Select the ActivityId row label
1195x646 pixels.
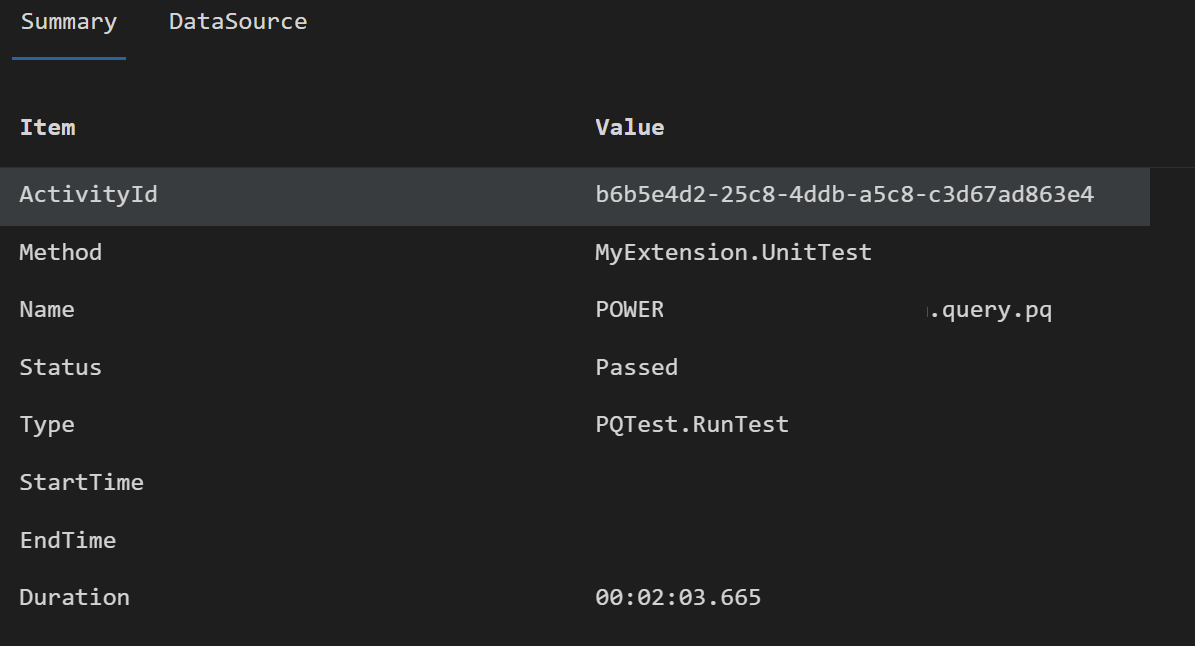point(88,195)
